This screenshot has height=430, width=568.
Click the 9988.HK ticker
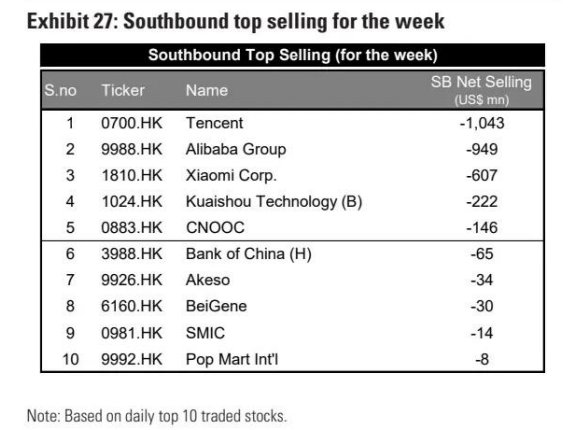(x=132, y=150)
